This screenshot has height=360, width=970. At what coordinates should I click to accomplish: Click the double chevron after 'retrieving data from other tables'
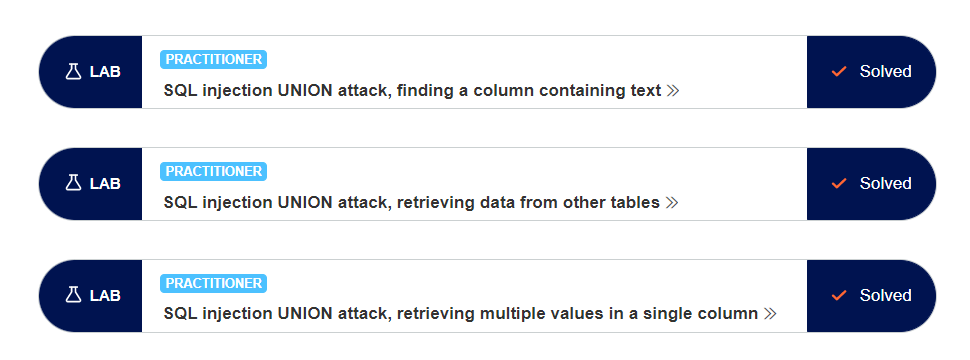click(x=672, y=203)
